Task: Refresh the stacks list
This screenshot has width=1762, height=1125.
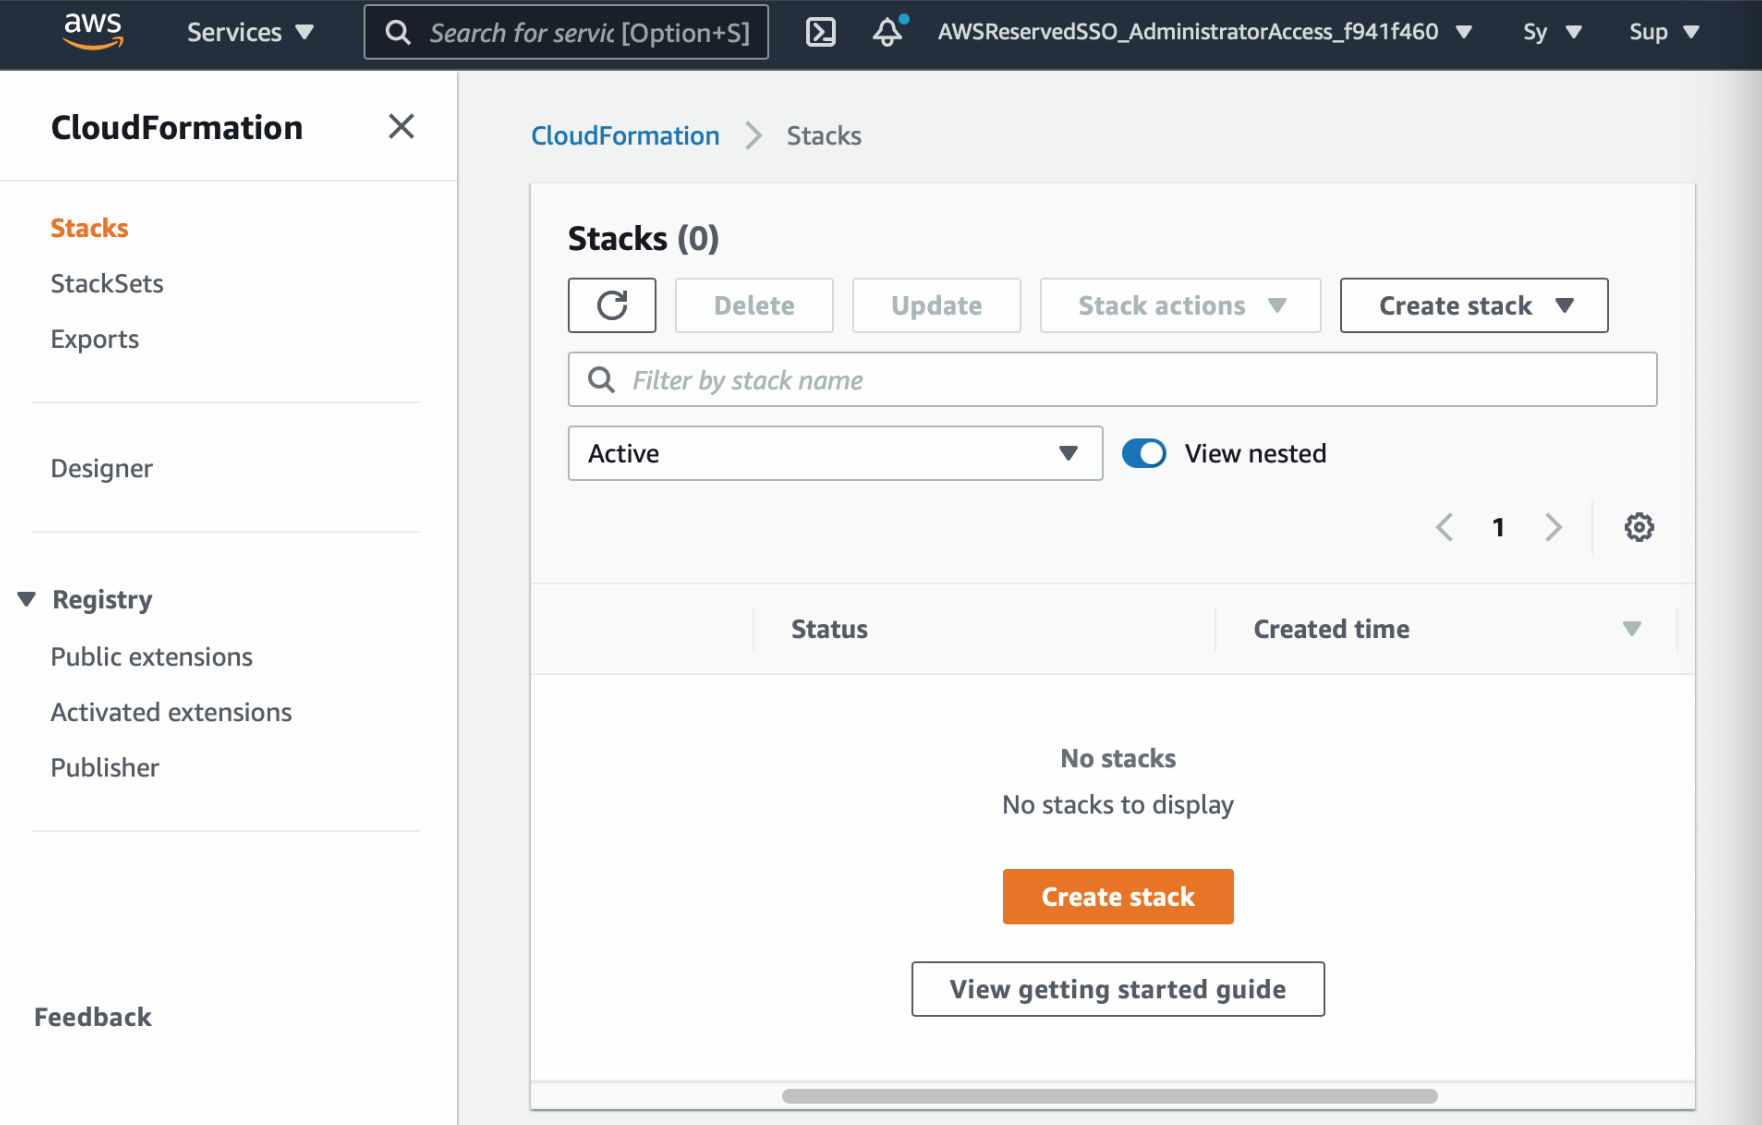Action: click(612, 305)
